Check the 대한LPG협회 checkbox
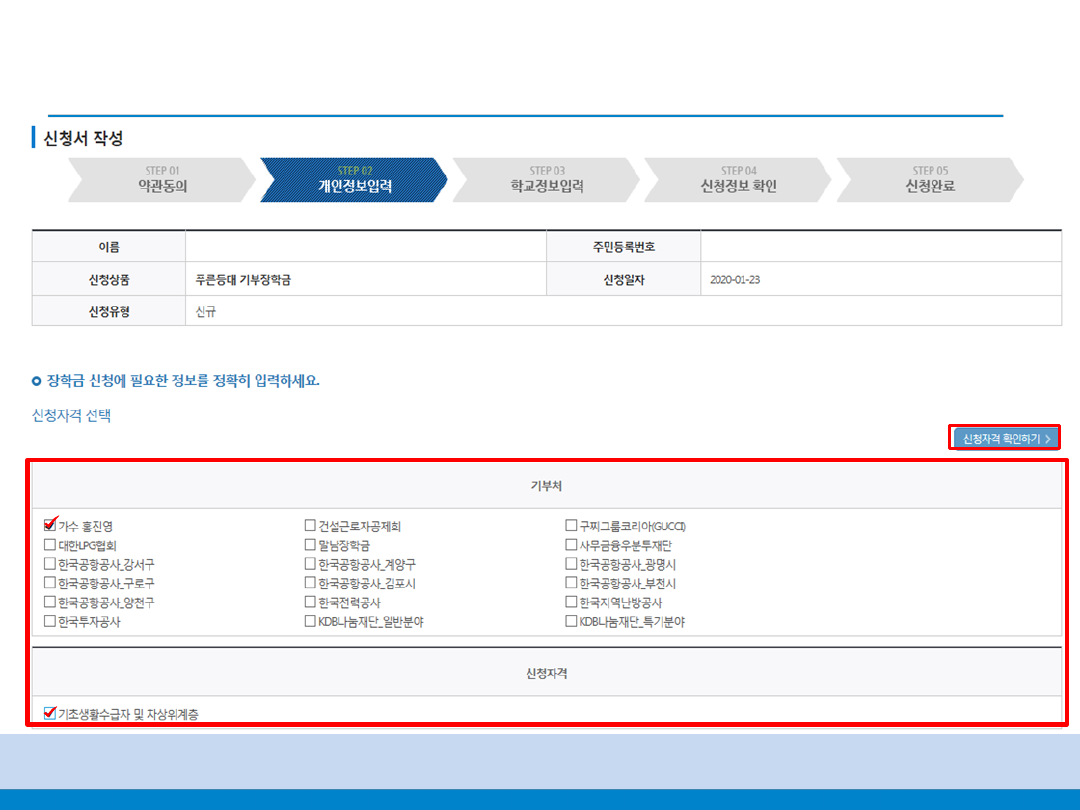The height and width of the screenshot is (810, 1080). 50,545
